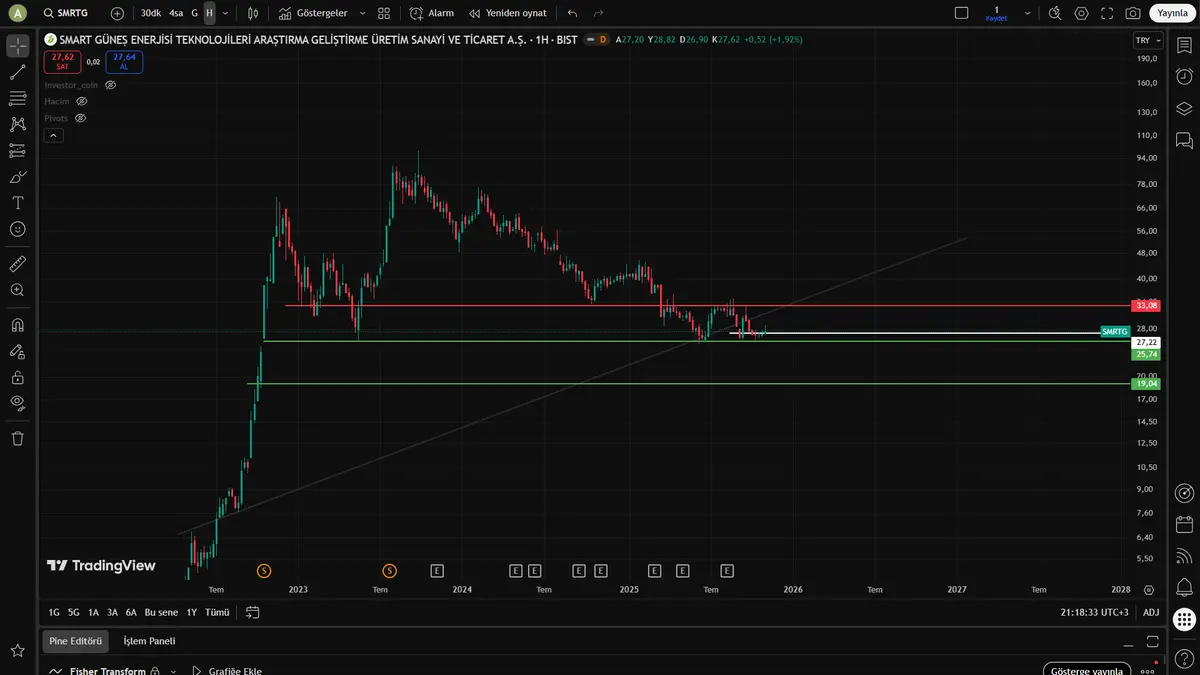Toggle Investor_coin indicator visibility
The width and height of the screenshot is (1200, 675).
(111, 85)
